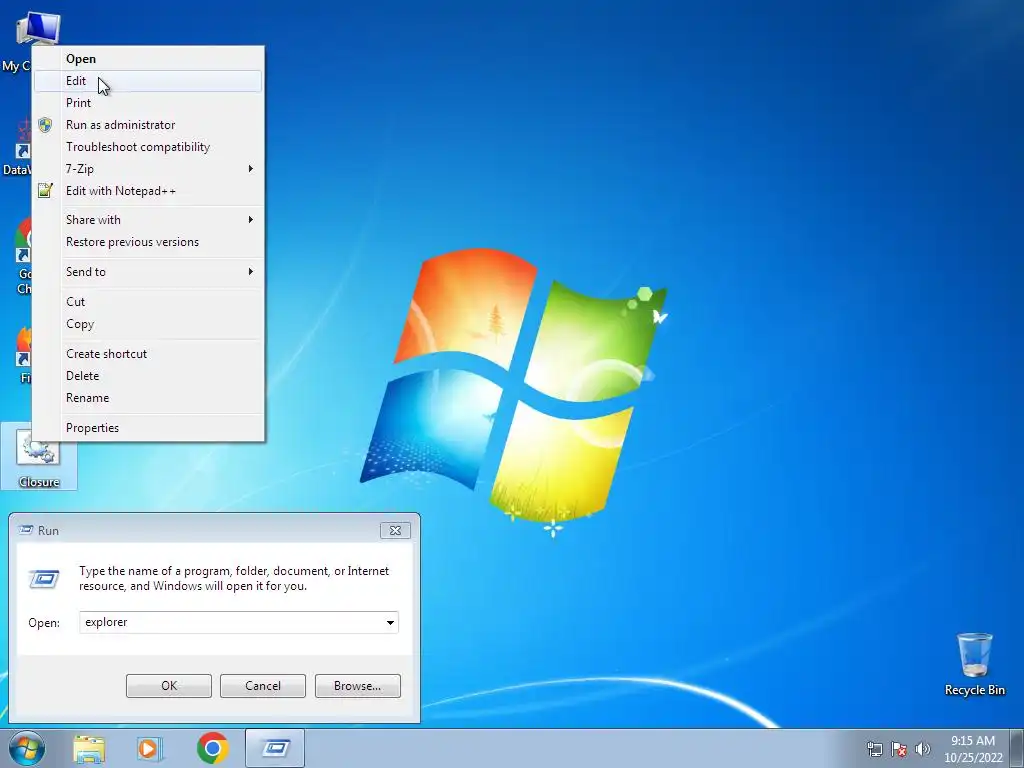Launch Windows Media Player from taskbar

(x=150, y=748)
